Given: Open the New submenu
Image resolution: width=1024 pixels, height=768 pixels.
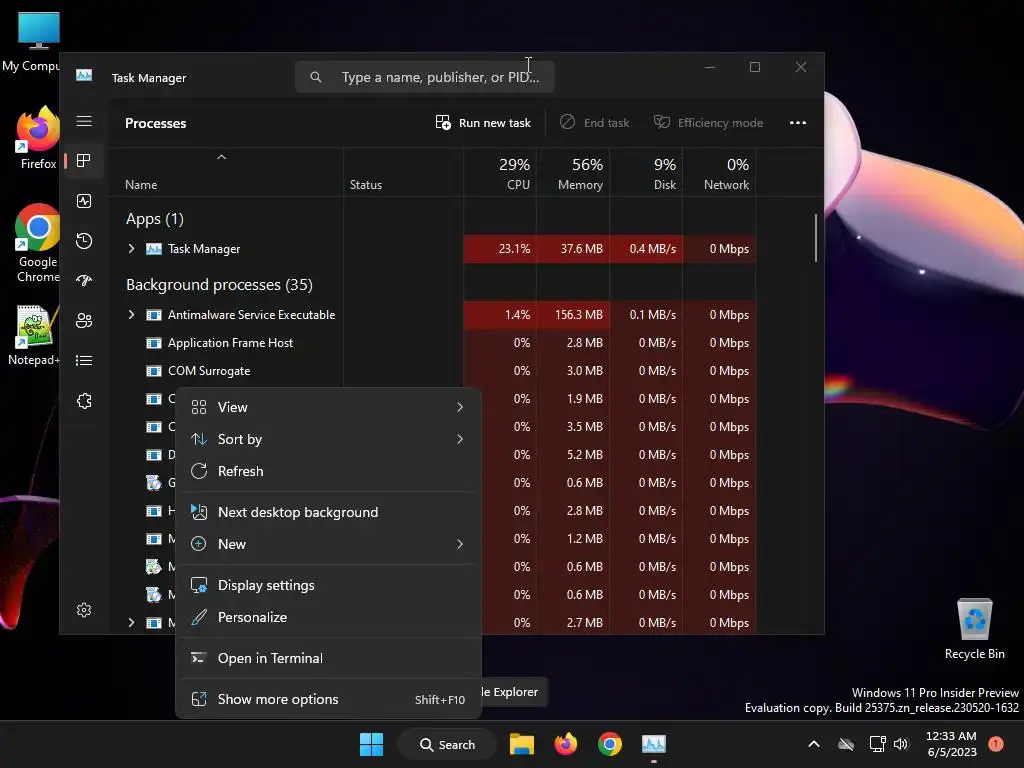Looking at the screenshot, I should click(328, 544).
